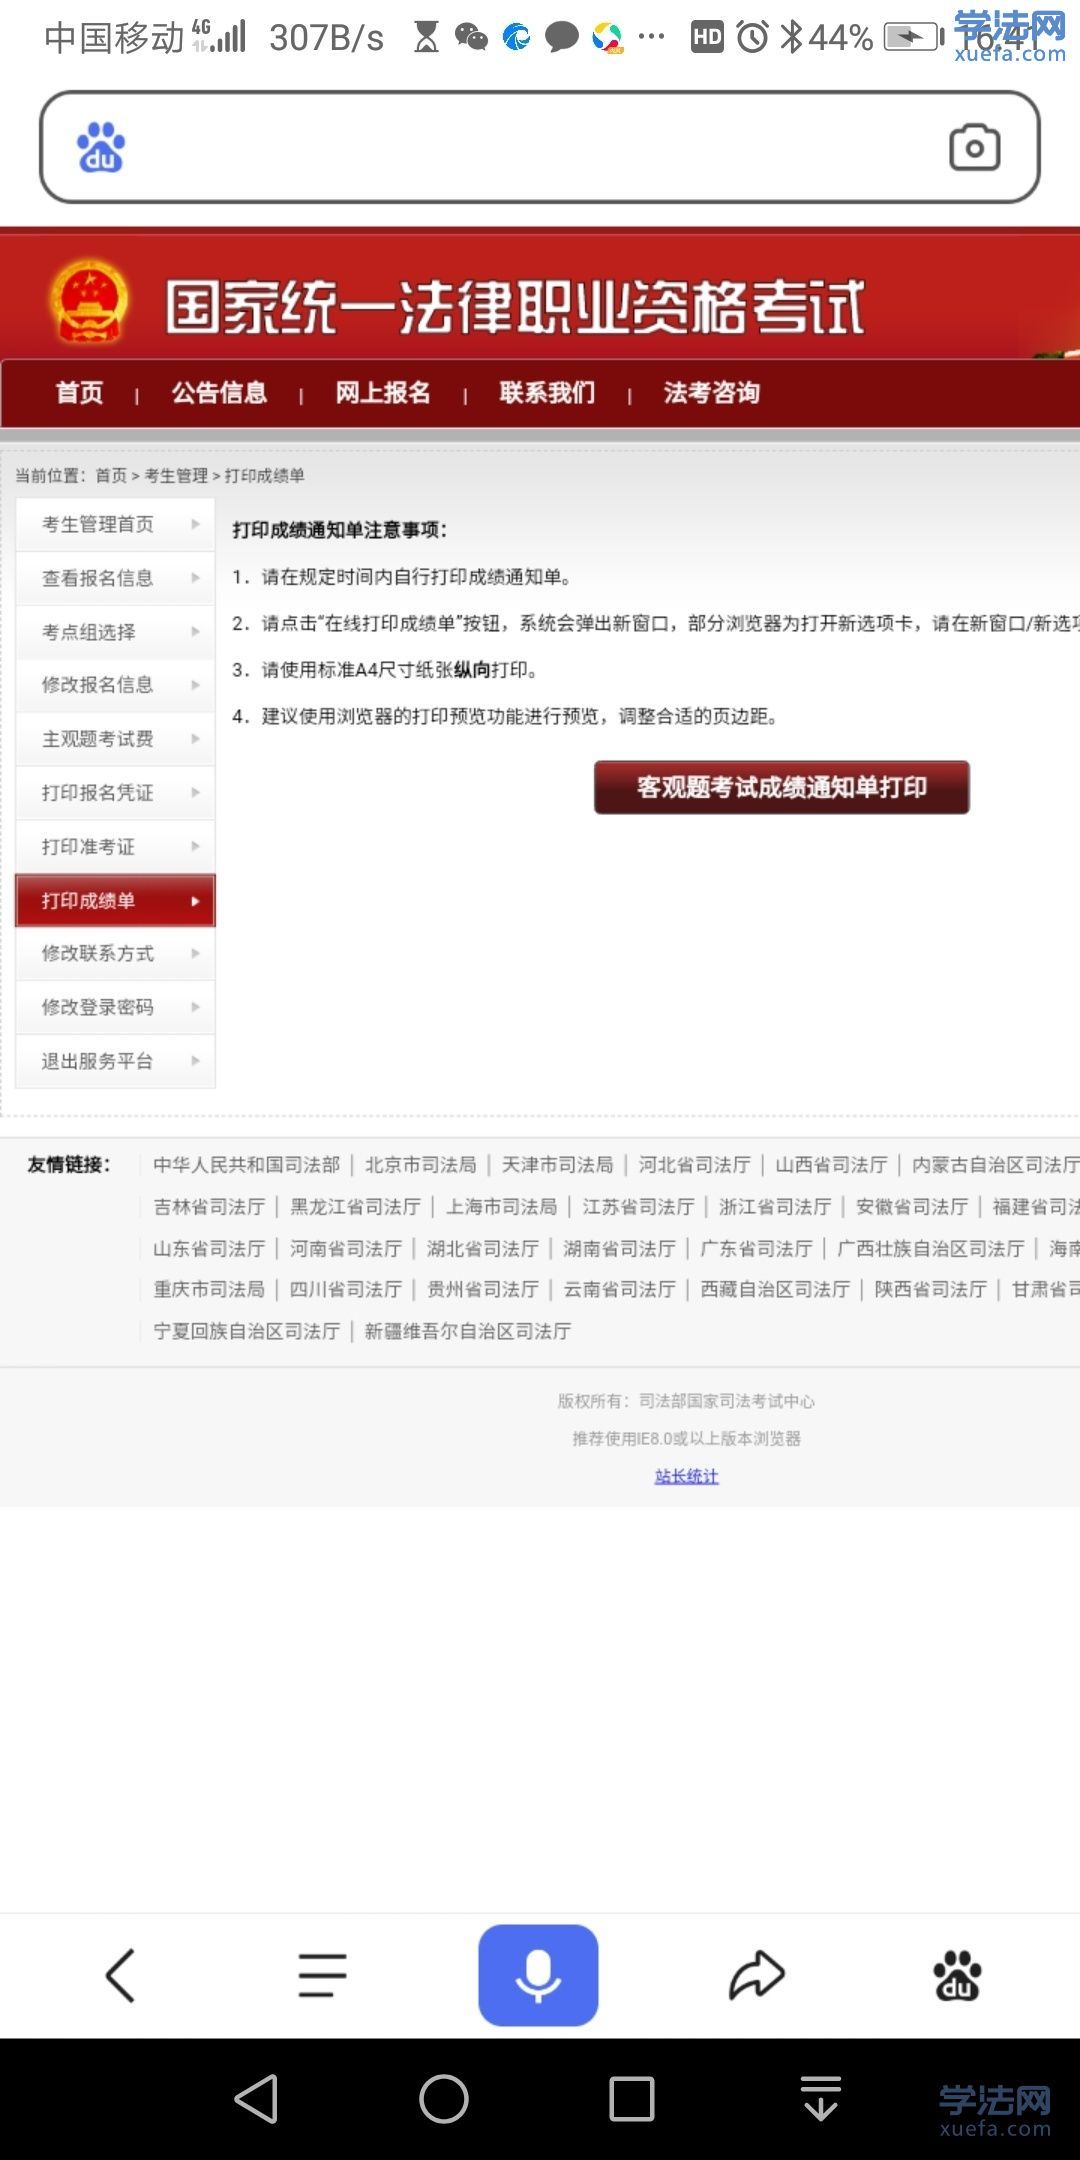Open 法考咨询 navigation item

coord(711,393)
